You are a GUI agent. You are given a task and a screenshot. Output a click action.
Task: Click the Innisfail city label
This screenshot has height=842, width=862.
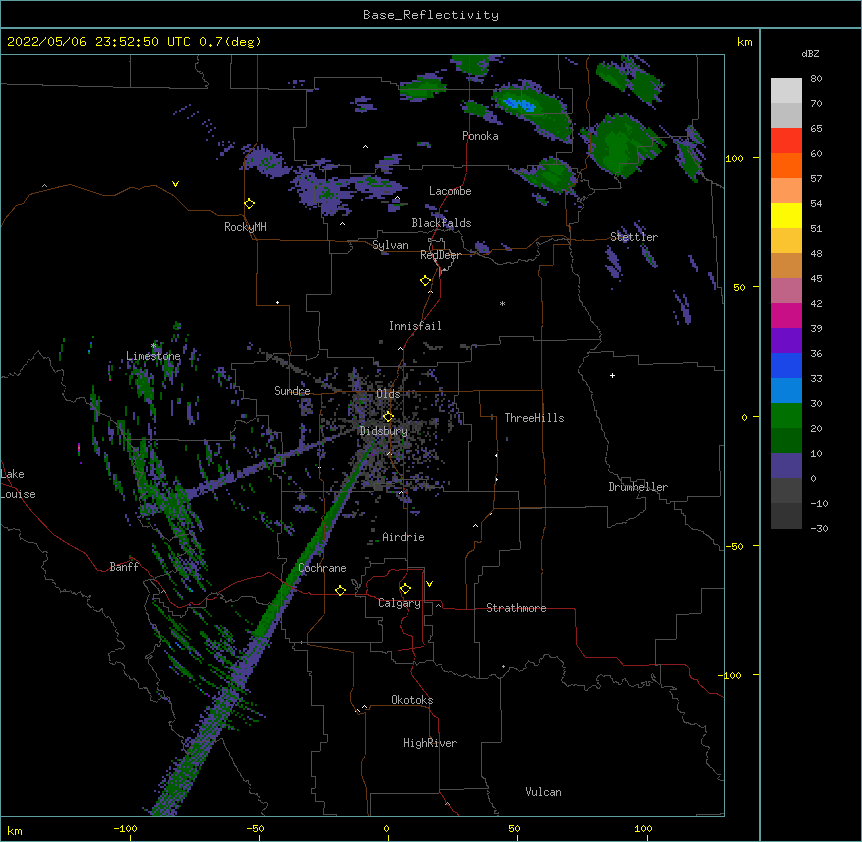click(415, 326)
